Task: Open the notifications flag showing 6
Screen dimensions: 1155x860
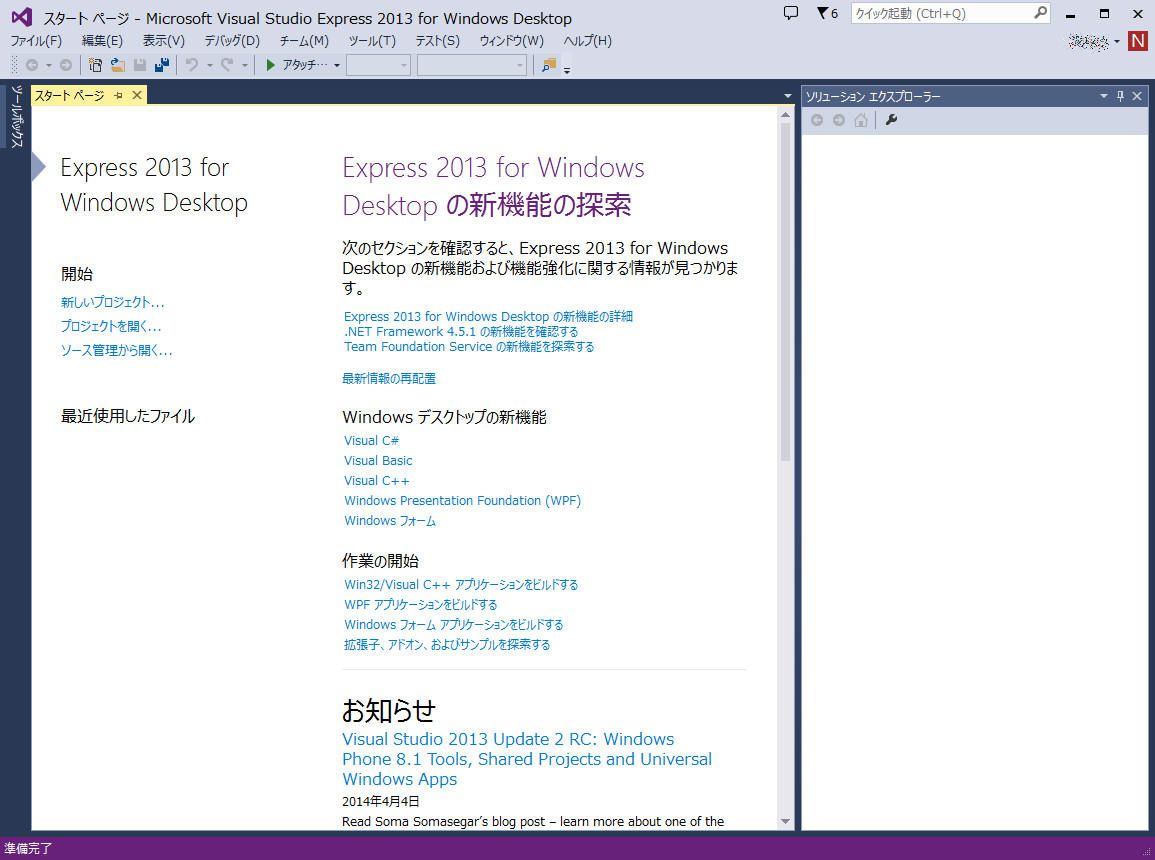Action: click(827, 13)
